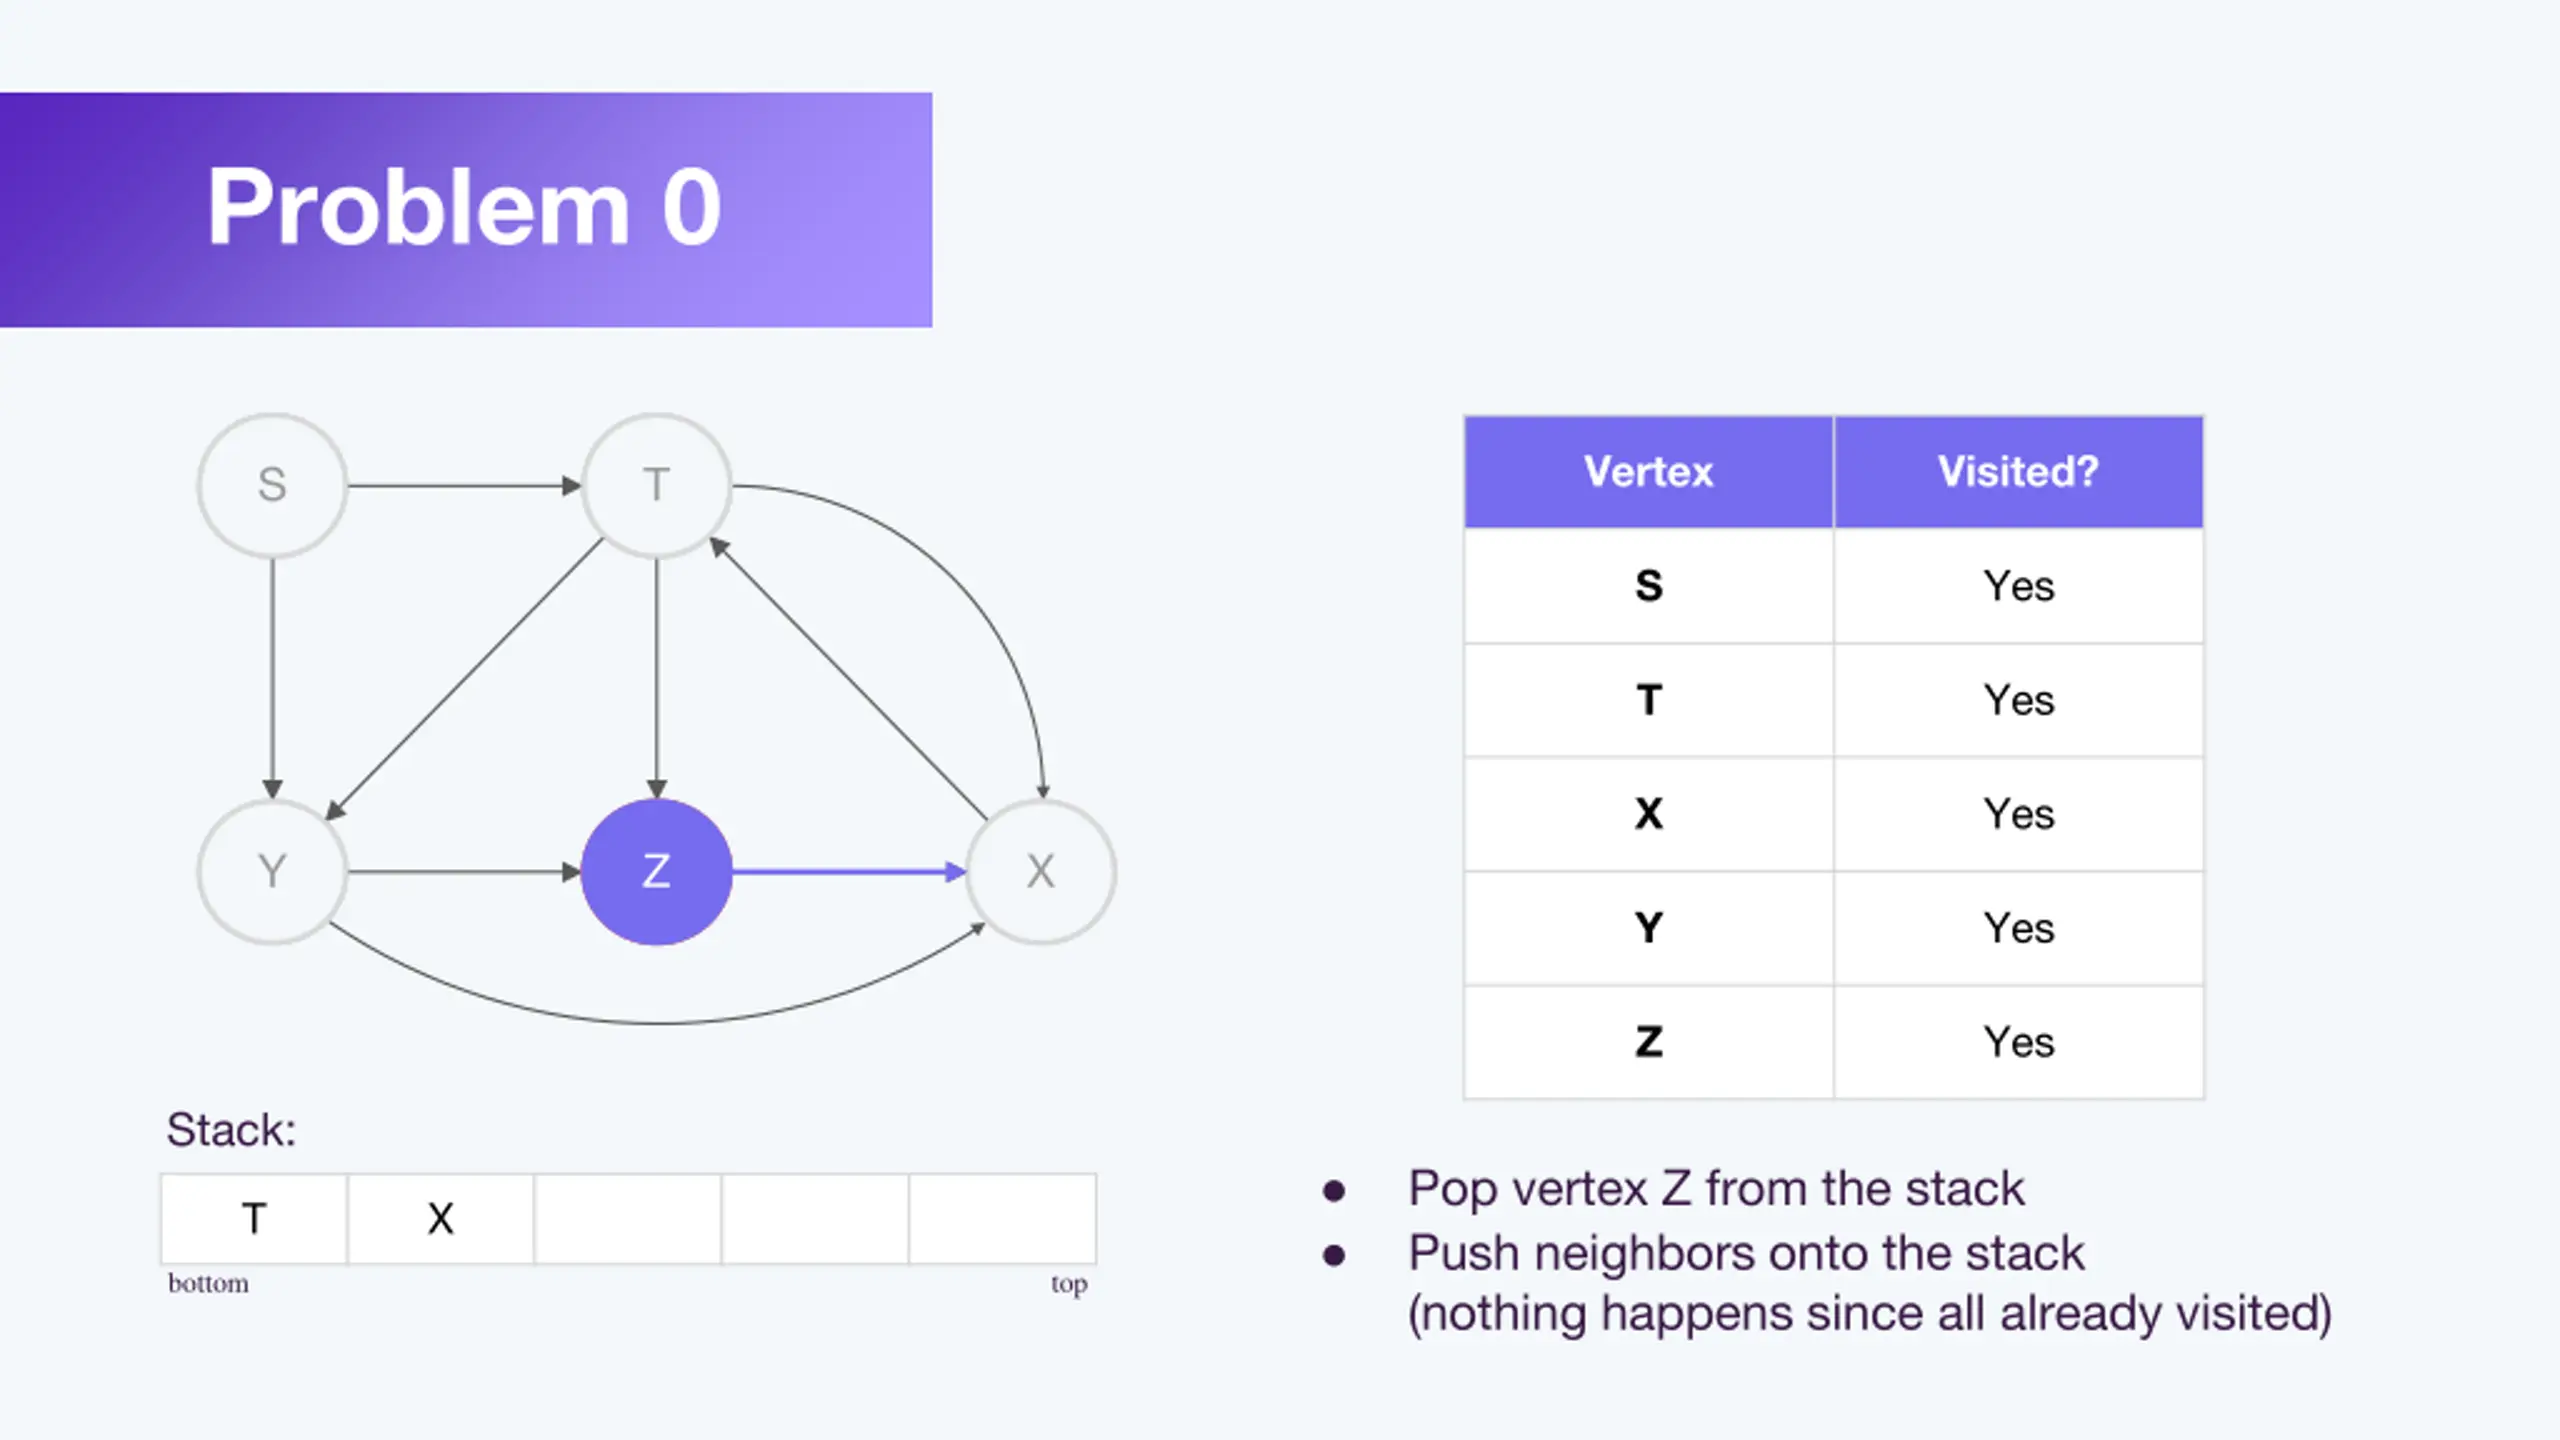
Task: Click the empty top stack cell
Action: pos(1003,1219)
